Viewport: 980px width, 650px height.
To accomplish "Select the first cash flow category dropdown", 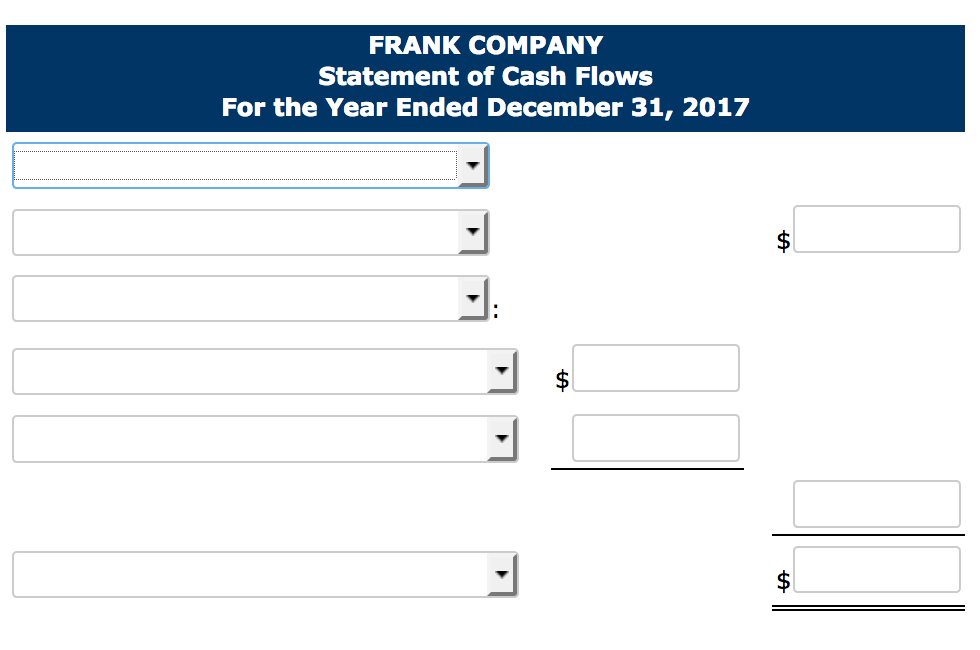I will 240,165.
